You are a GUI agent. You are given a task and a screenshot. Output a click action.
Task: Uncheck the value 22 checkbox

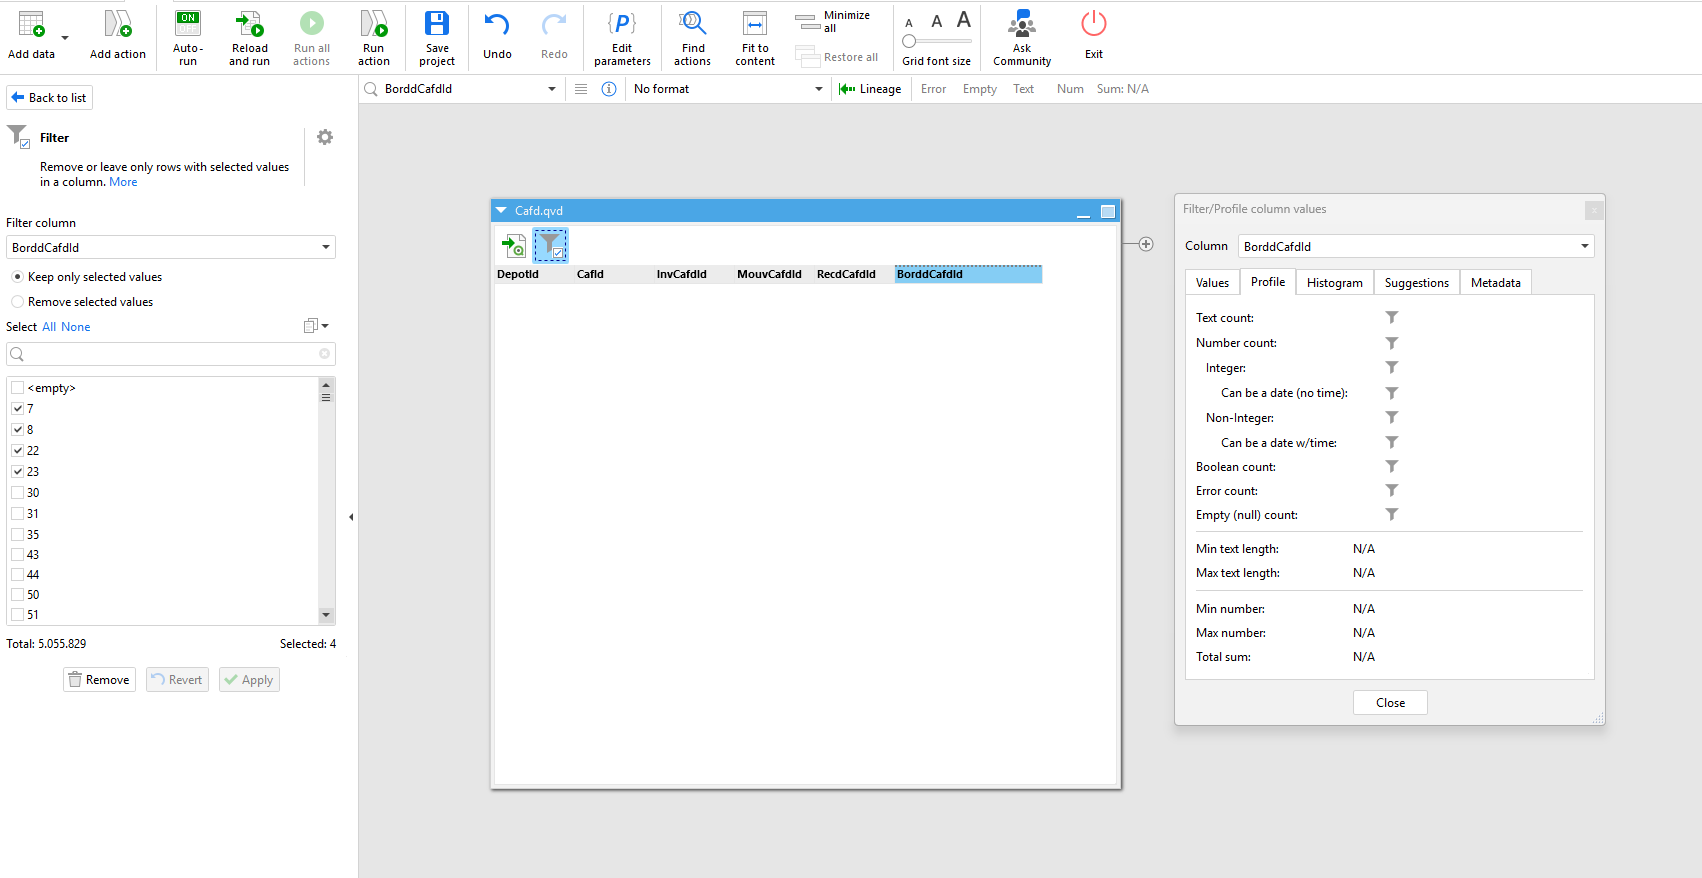point(18,451)
